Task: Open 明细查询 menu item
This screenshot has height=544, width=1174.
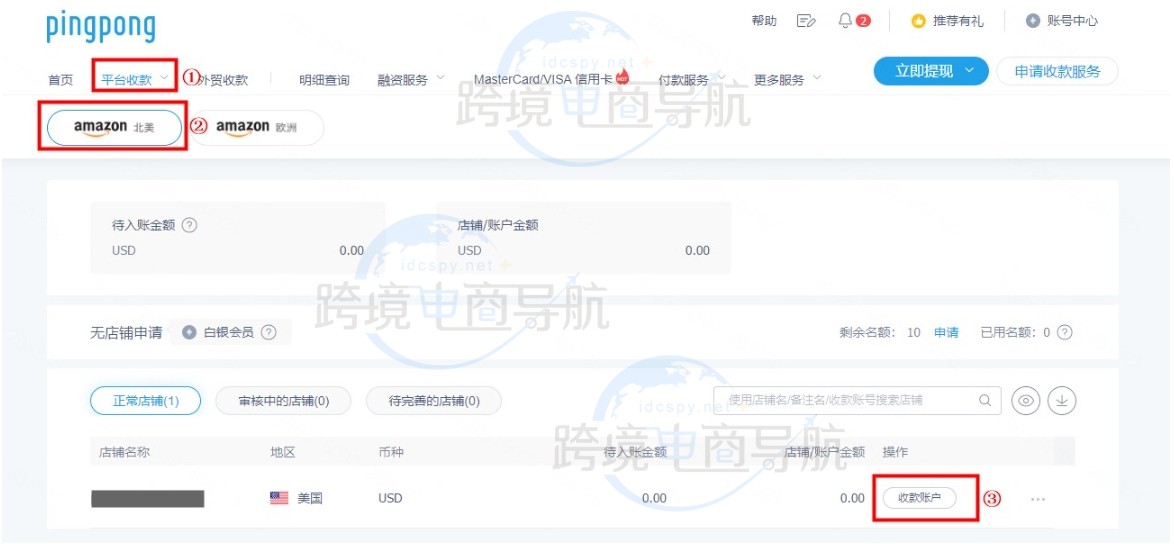Action: coord(324,80)
